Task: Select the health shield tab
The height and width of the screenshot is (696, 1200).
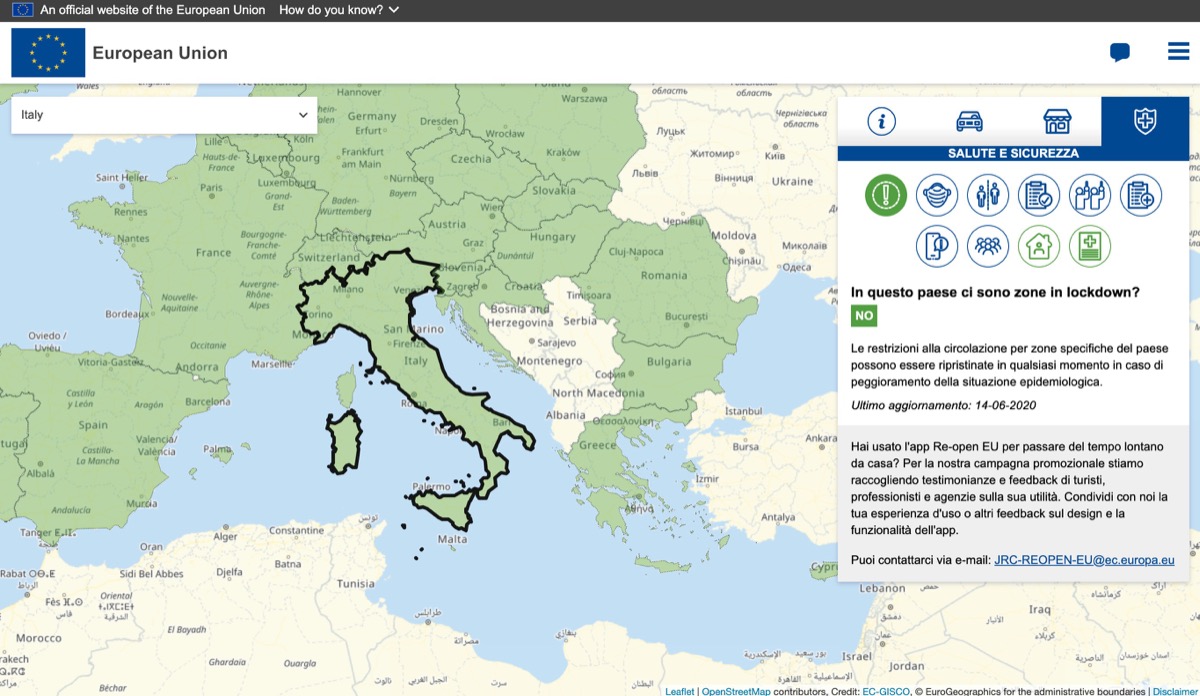Action: pyautogui.click(x=1145, y=122)
